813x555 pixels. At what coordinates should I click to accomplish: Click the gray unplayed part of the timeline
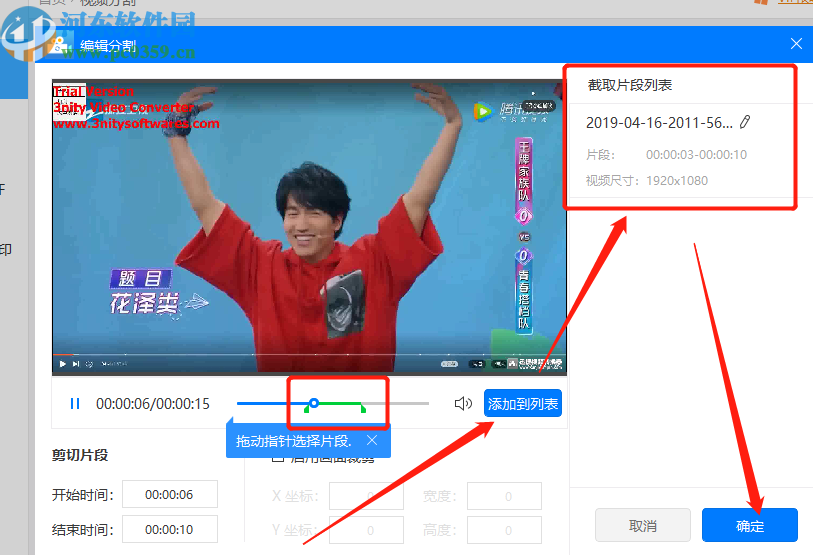click(x=398, y=403)
